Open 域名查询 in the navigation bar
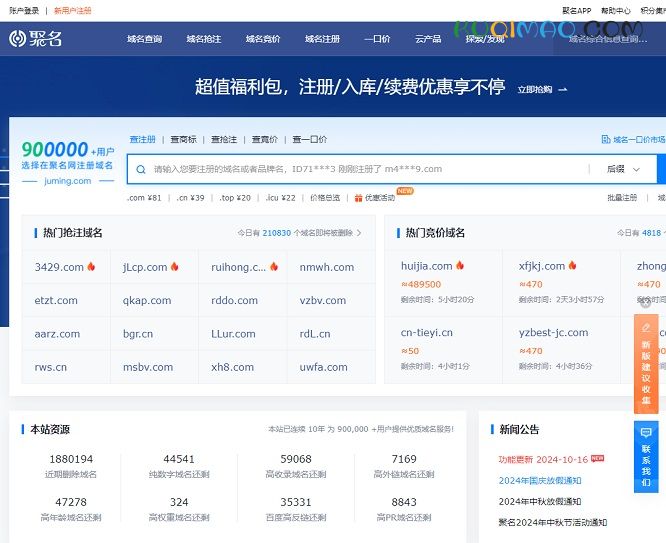The image size is (666, 543). [144, 39]
